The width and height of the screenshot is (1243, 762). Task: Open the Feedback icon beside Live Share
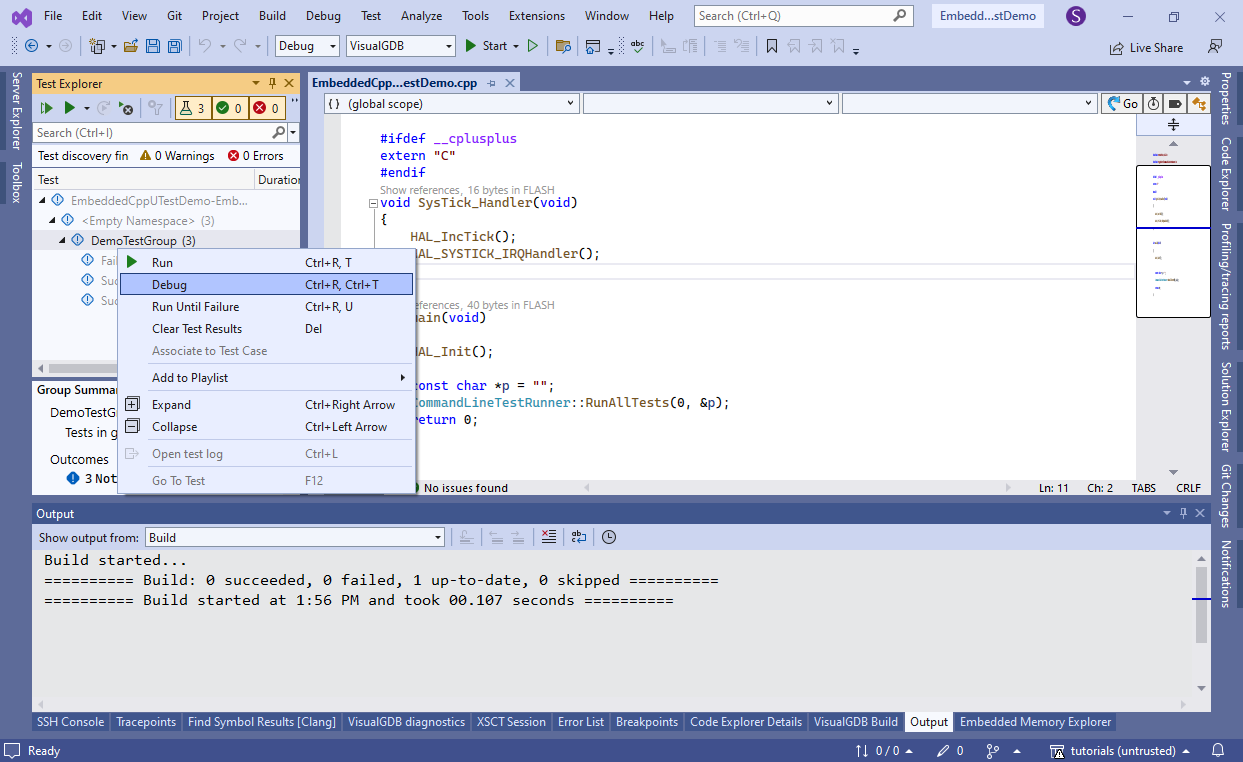(x=1214, y=47)
